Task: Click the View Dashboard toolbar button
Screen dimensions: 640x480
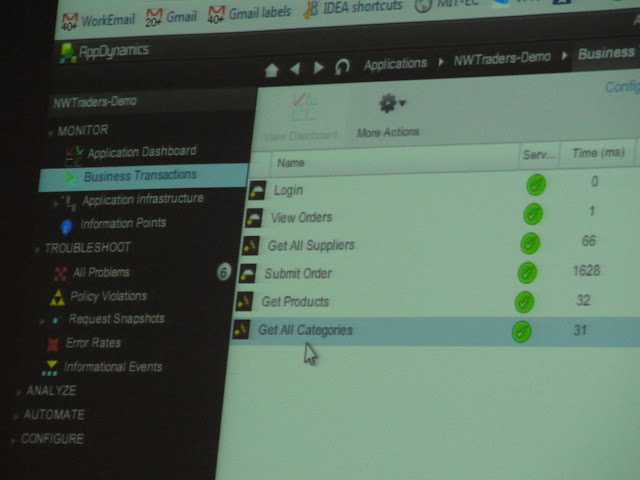Action: pyautogui.click(x=301, y=118)
